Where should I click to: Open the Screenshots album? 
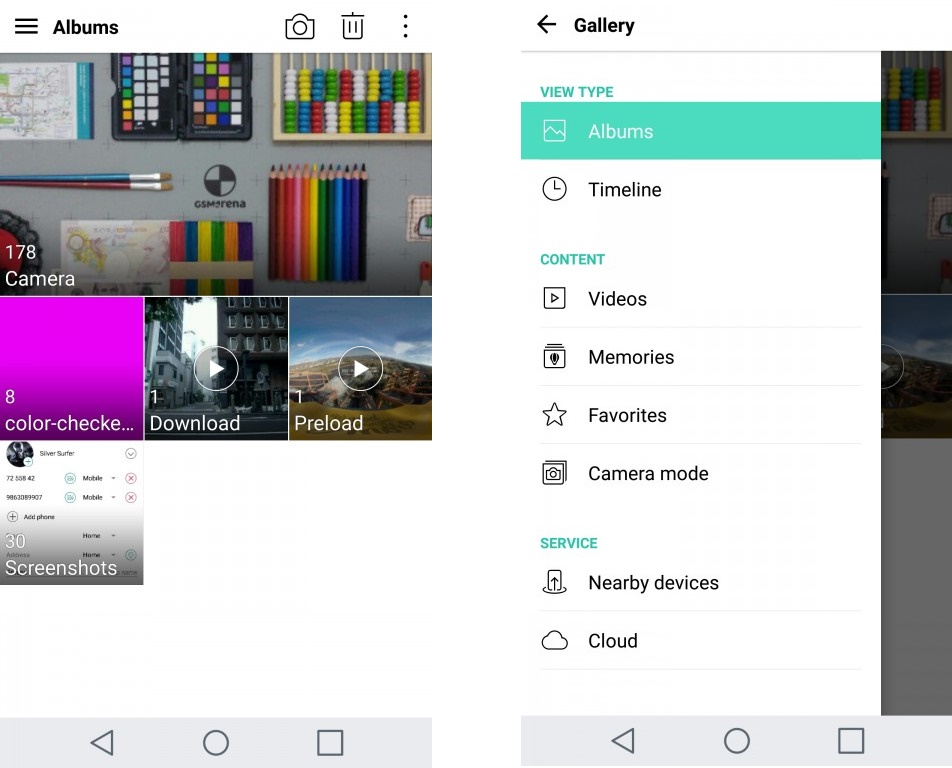pyautogui.click(x=72, y=513)
